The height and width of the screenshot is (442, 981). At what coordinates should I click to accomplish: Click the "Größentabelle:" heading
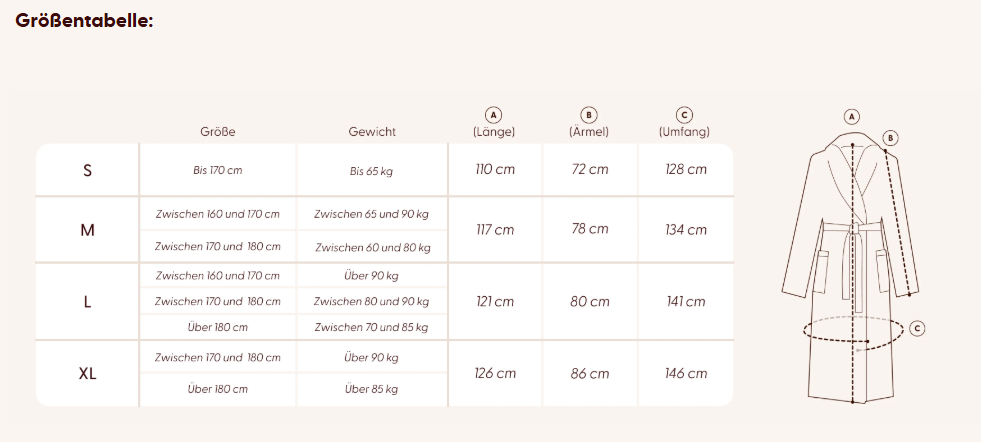84,19
